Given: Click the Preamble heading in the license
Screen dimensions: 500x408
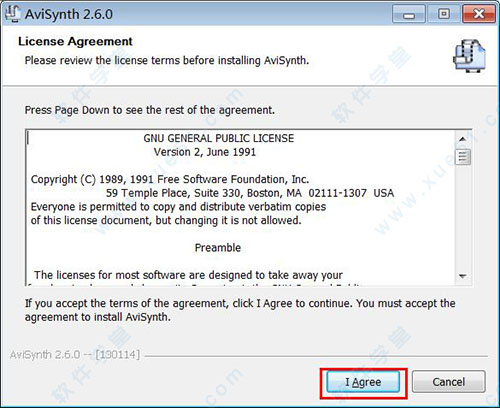Looking at the screenshot, I should (218, 248).
